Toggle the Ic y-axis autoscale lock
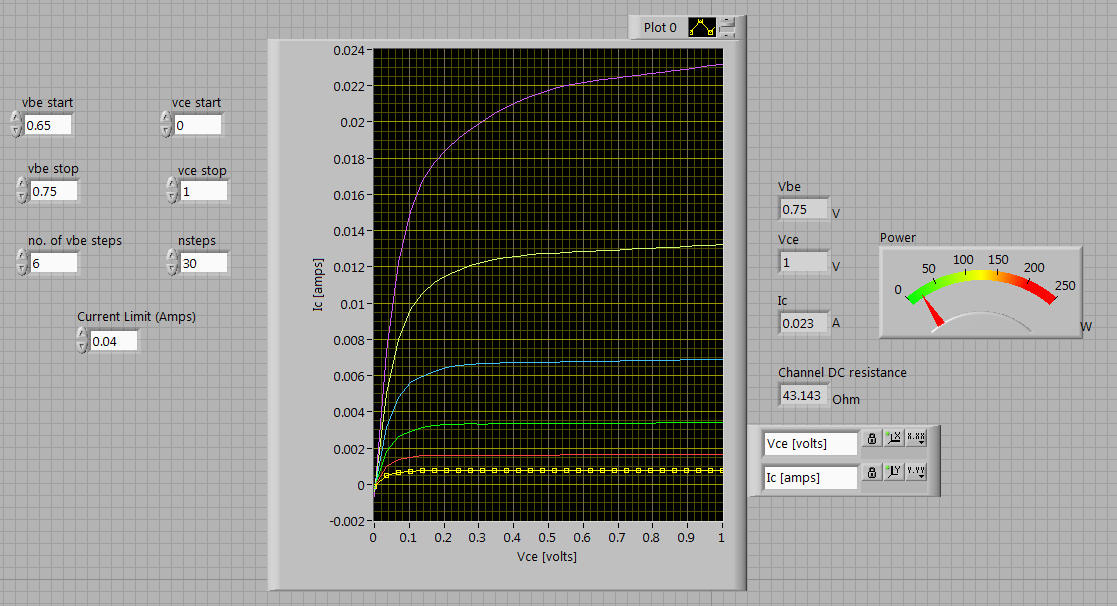Screen dimensions: 1117x606 click(872, 472)
